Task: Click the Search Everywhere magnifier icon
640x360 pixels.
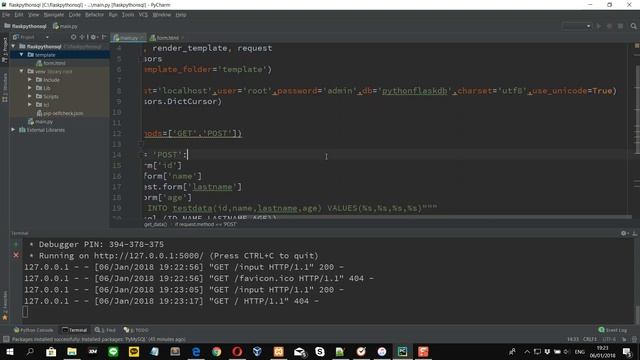Action: coord(633,26)
